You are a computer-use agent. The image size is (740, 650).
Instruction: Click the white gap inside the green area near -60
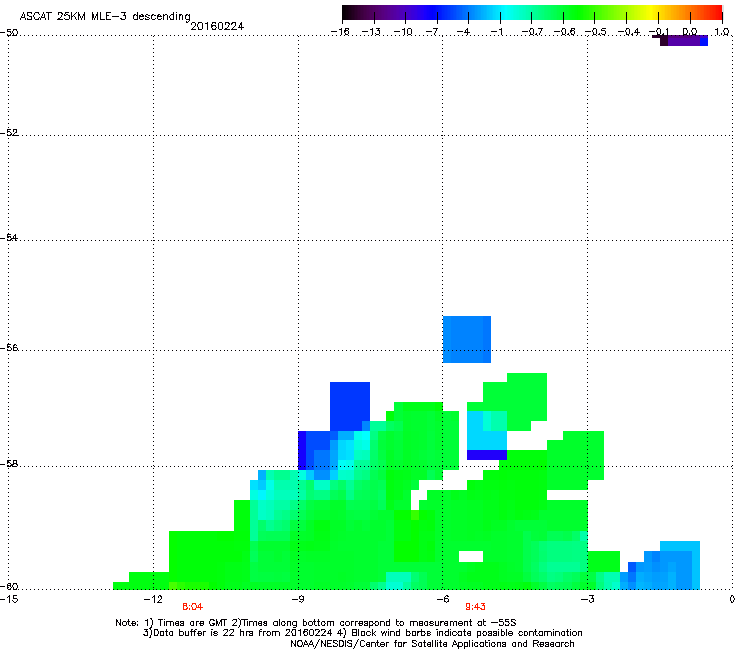point(471,557)
